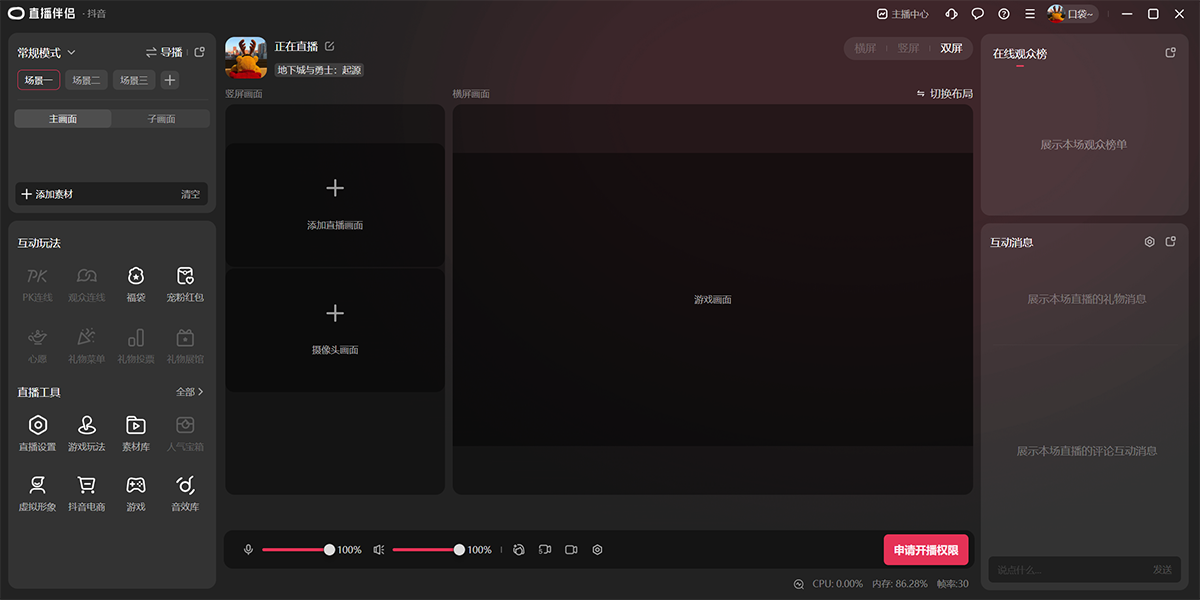
Task: Click the 说点什么 comment input field
Action: pos(1050,570)
